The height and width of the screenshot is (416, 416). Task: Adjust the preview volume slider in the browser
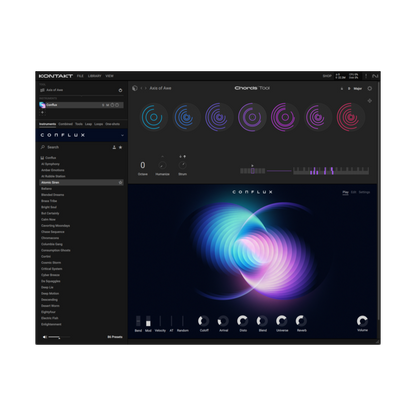[x=59, y=337]
